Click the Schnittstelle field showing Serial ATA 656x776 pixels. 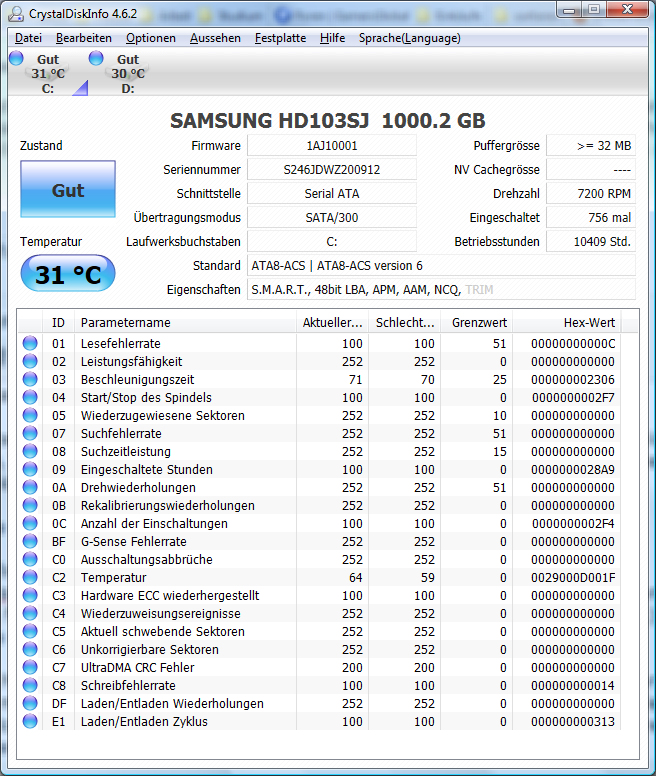point(332,194)
